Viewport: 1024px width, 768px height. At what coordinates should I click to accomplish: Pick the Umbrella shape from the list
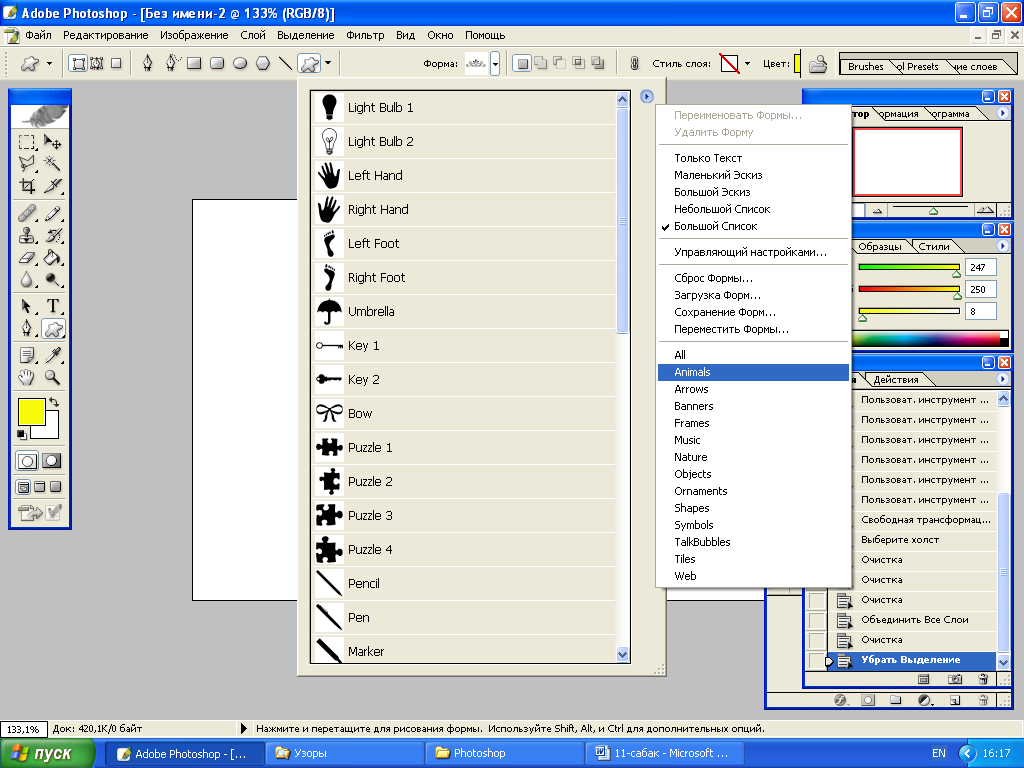(x=464, y=312)
